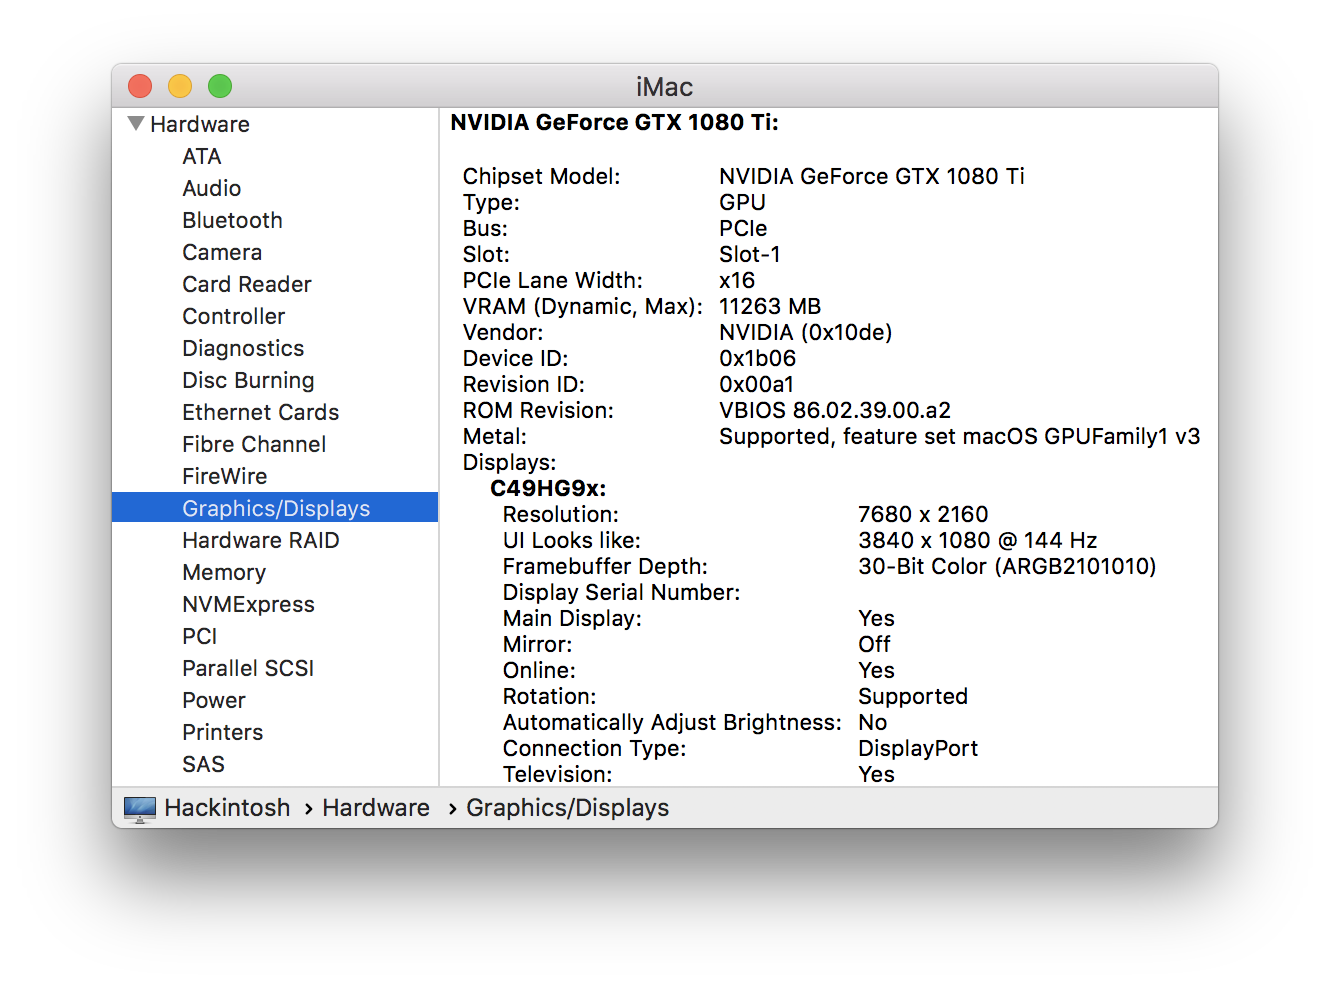The image size is (1330, 988).
Task: Click the Revision ID value 0x00a1
Action: [756, 384]
